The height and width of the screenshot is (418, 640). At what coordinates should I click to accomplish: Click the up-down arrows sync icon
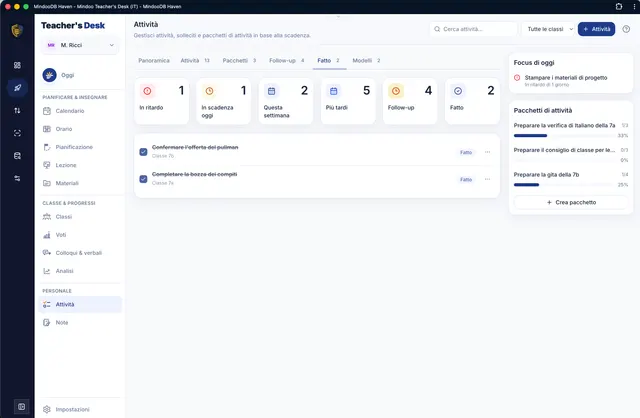(x=17, y=111)
